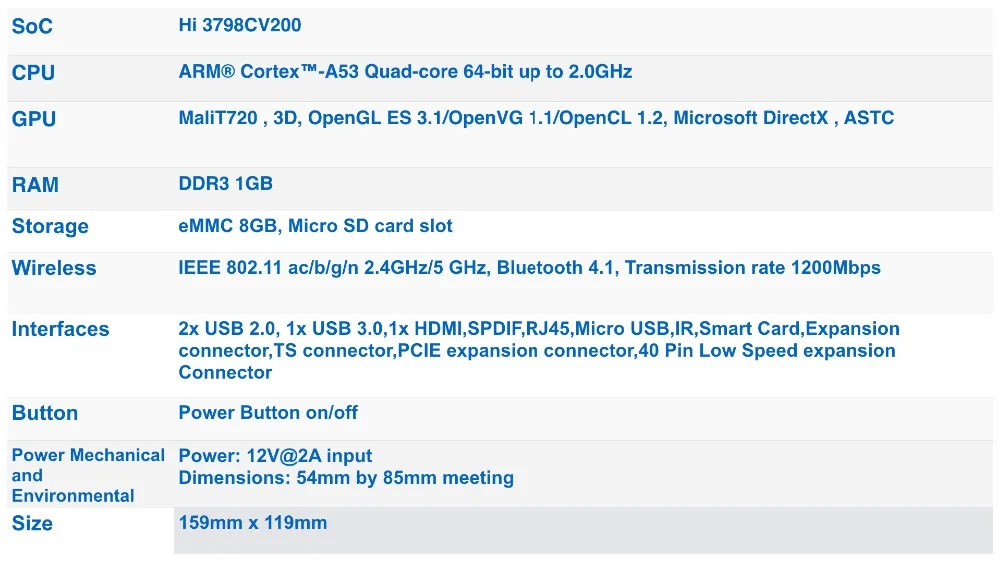
Task: Select the CPU row label
Action: click(33, 73)
